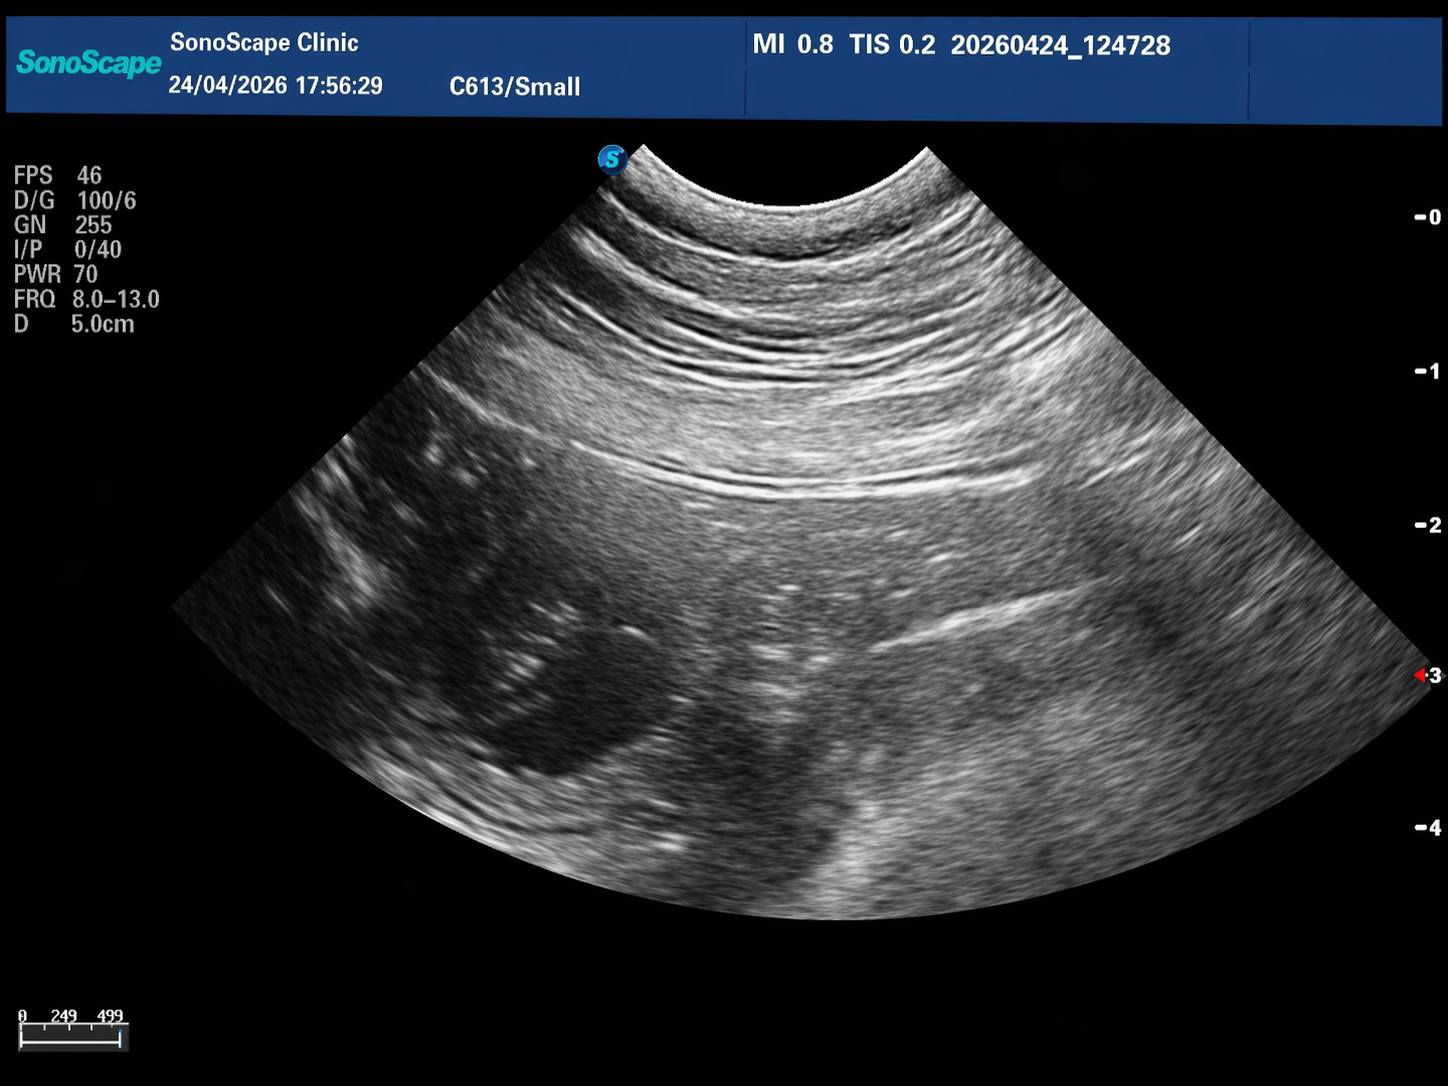Viewport: 1448px width, 1086px height.
Task: Click the blue S probe orientation marker
Action: pyautogui.click(x=612, y=159)
